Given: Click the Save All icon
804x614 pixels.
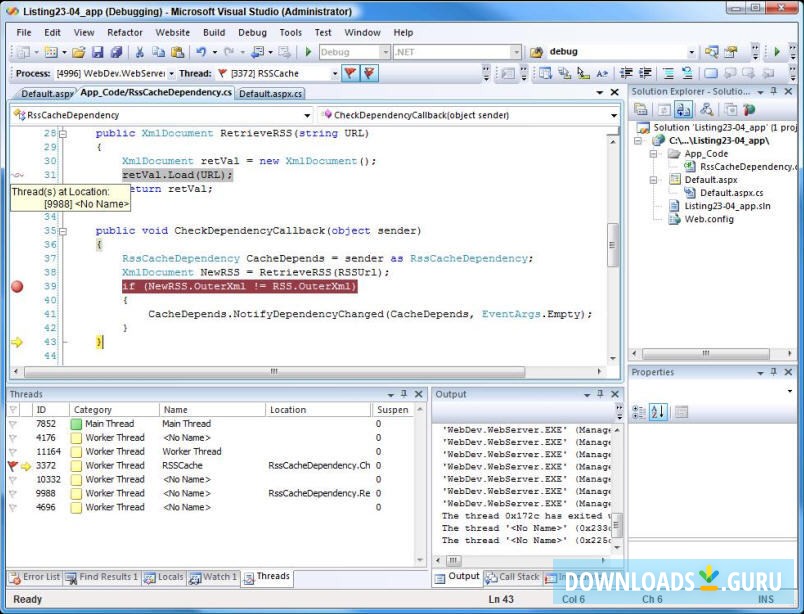Looking at the screenshot, I should (116, 52).
